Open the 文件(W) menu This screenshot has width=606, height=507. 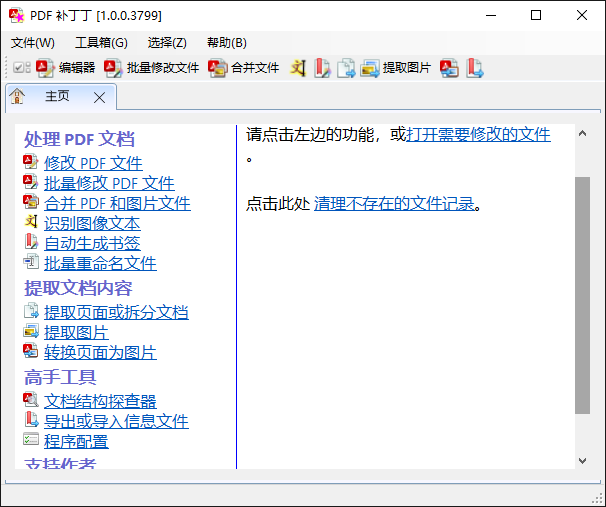tap(32, 43)
